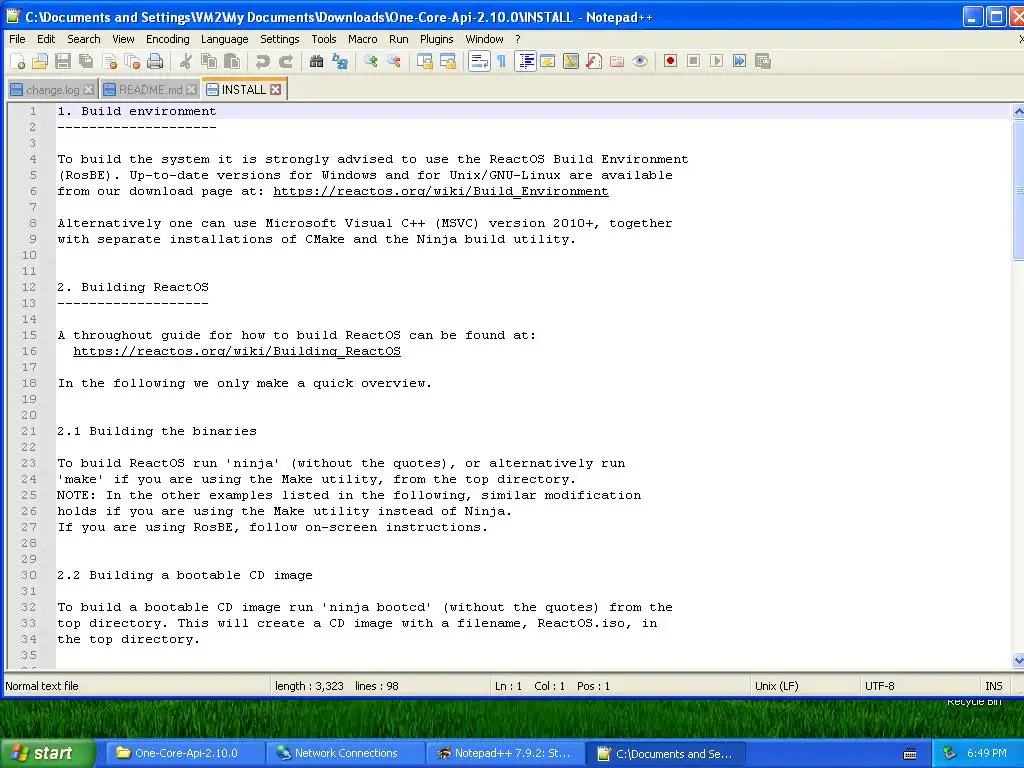The height and width of the screenshot is (768, 1024).
Task: Open the ? help menu
Action: 518,39
